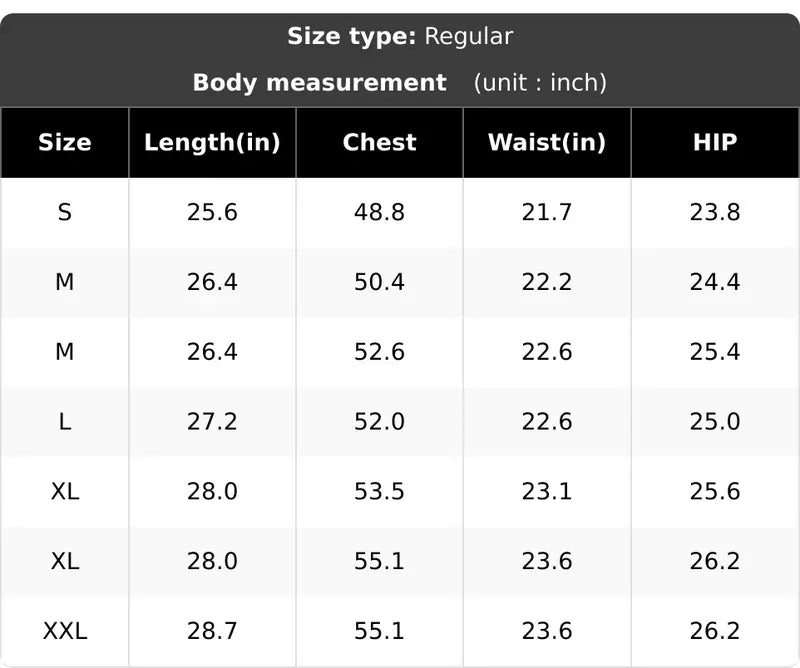This screenshot has height=668, width=800.
Task: Select the Waist(in) column header
Action: (547, 142)
